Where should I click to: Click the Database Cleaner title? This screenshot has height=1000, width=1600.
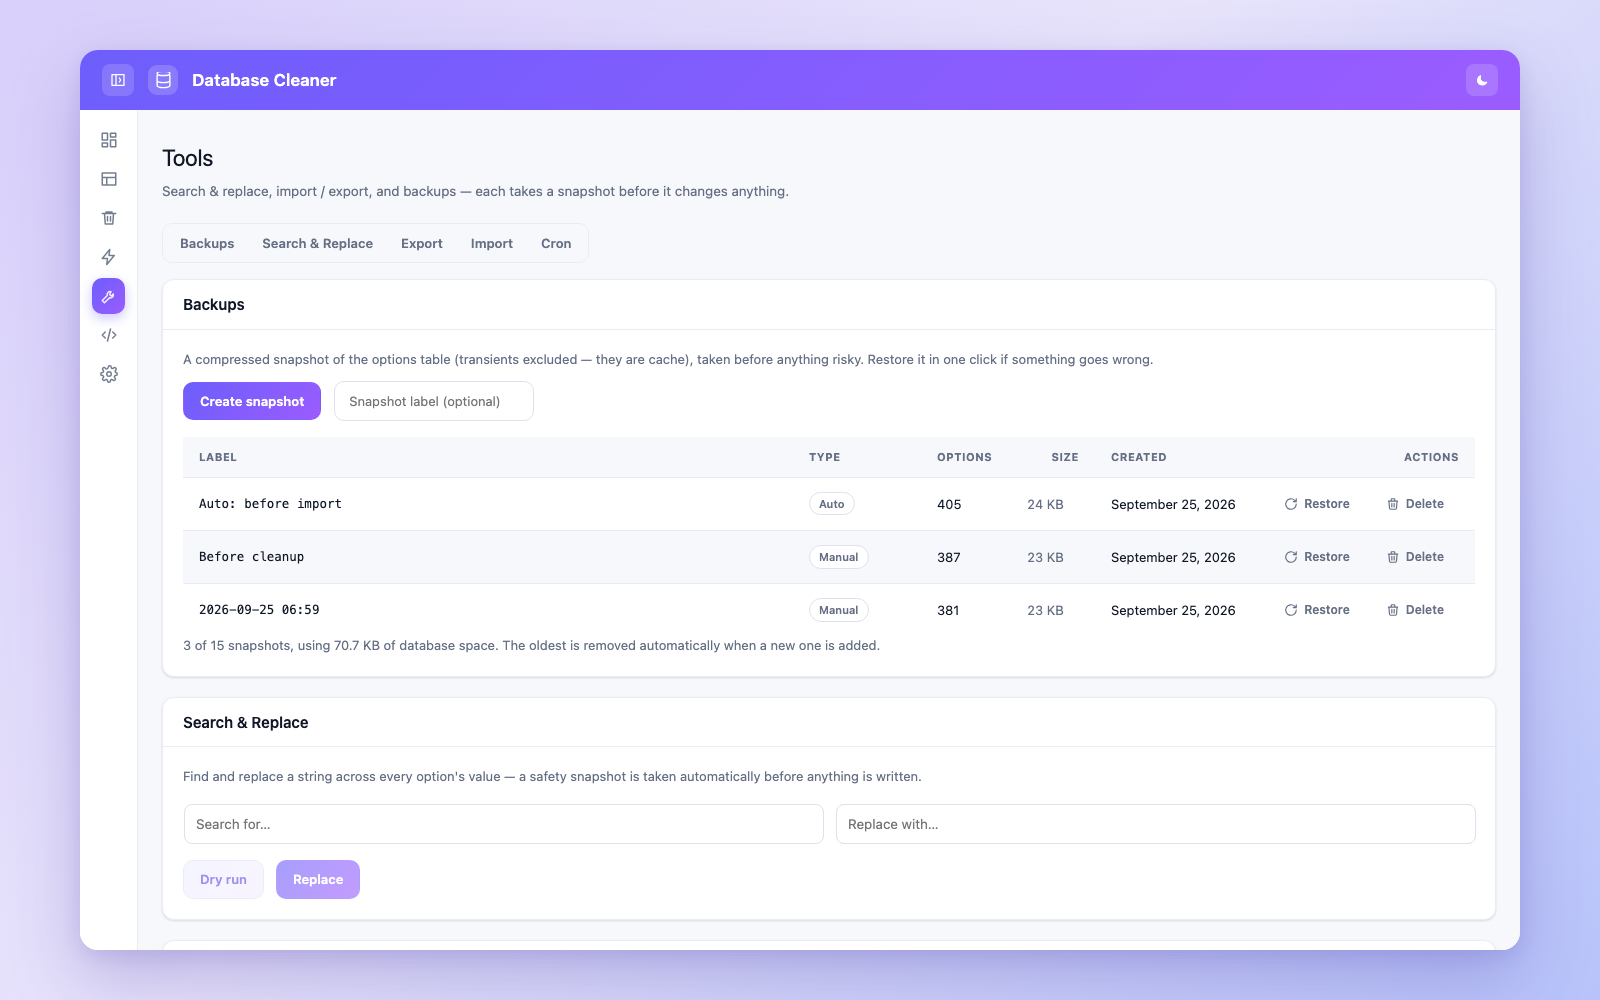264,80
